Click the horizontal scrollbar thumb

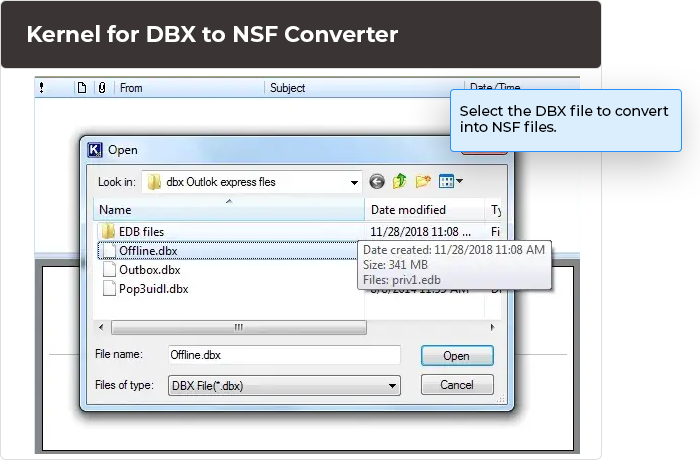click(x=239, y=327)
